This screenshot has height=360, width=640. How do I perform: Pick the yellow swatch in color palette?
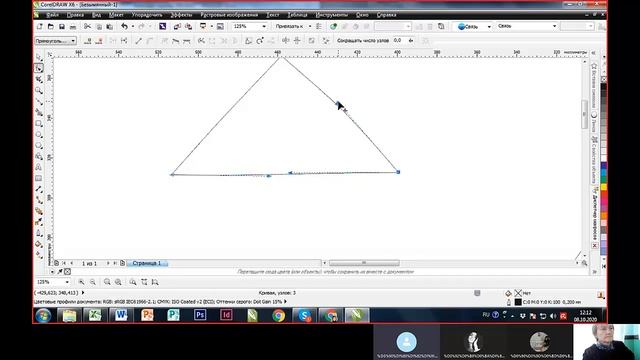pyautogui.click(x=603, y=187)
